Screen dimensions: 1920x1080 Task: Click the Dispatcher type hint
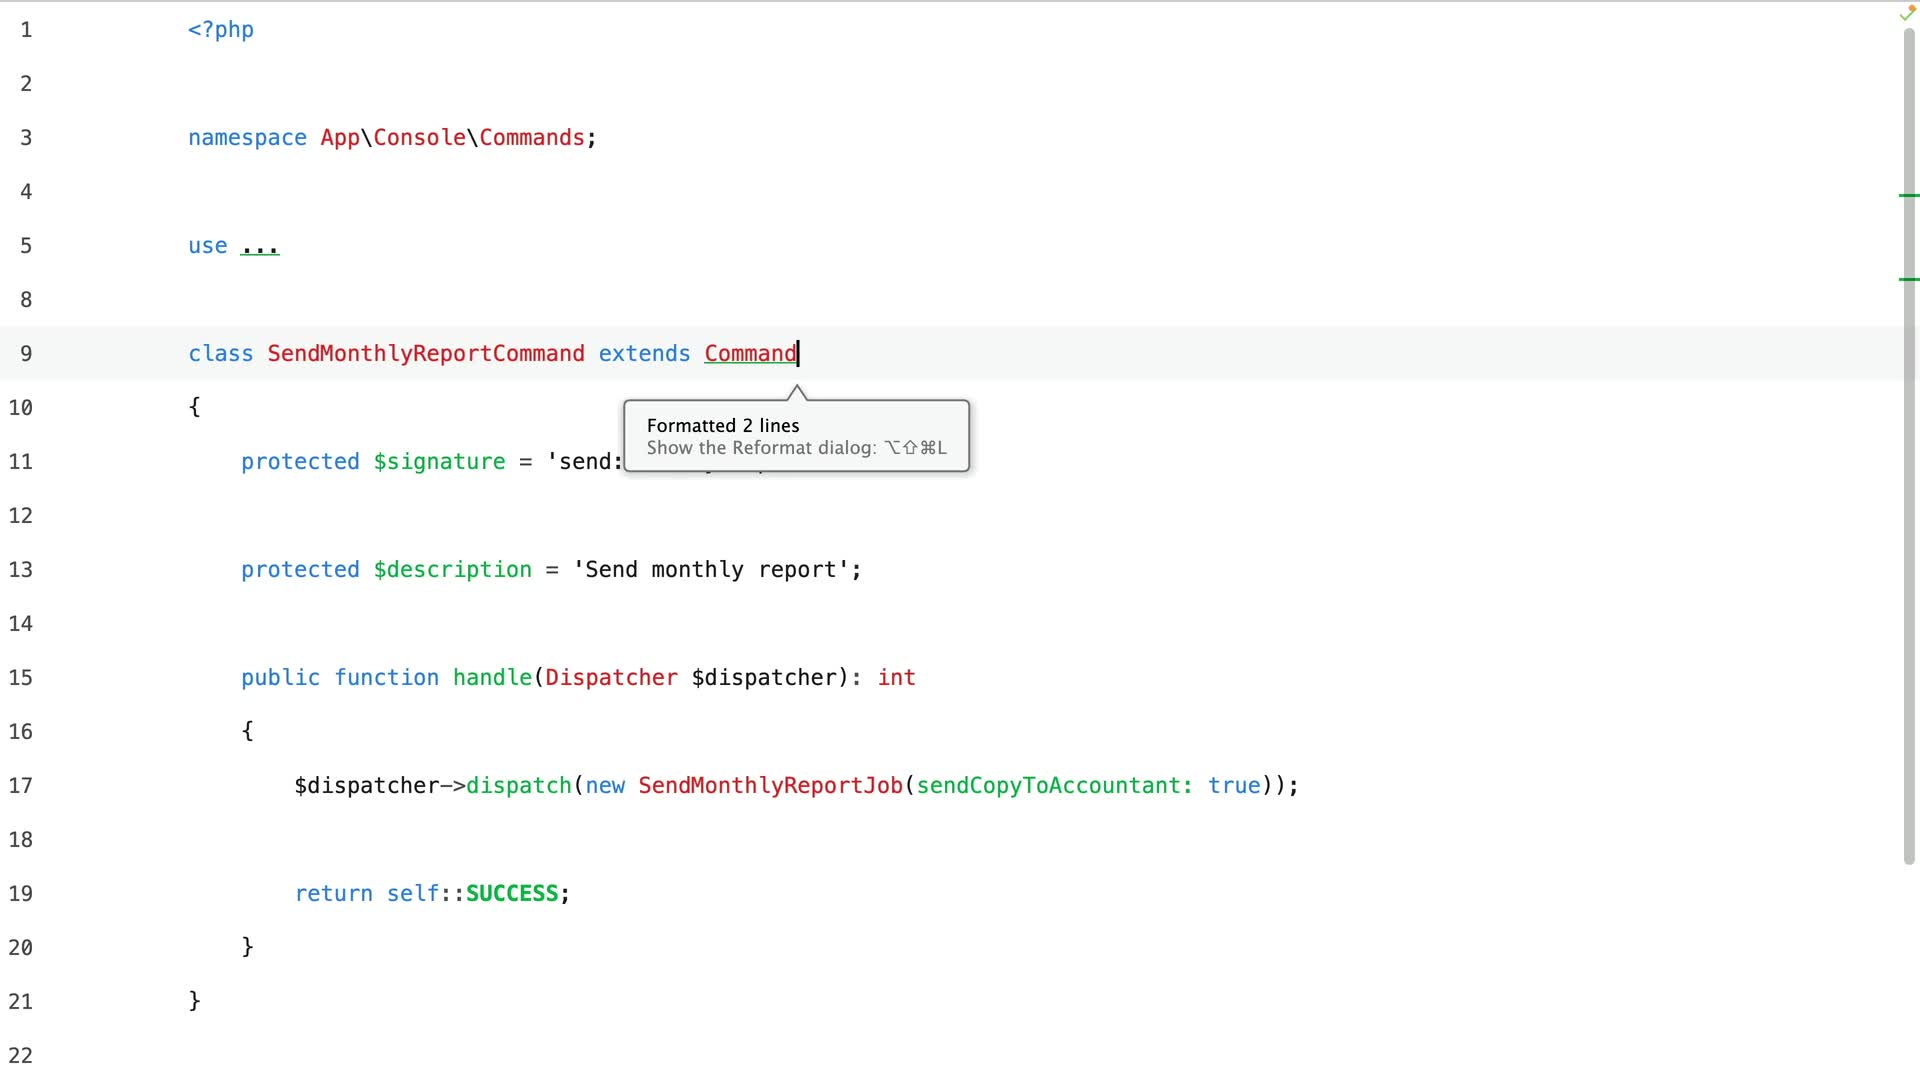click(x=611, y=678)
